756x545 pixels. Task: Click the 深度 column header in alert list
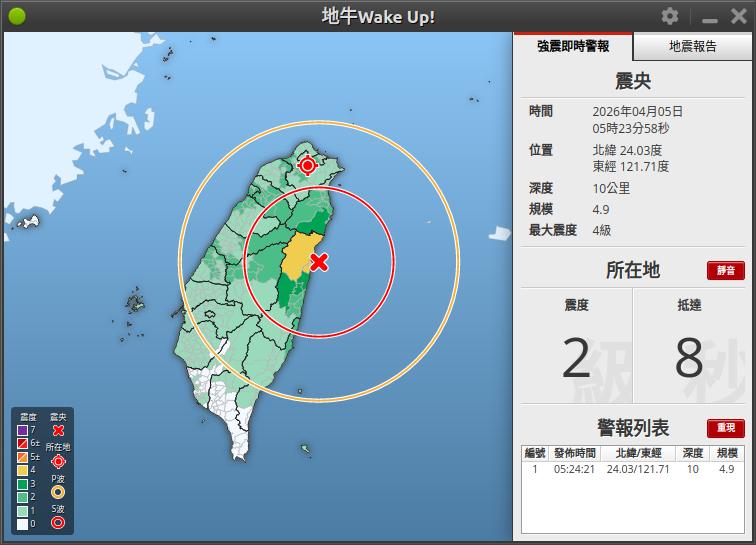693,453
